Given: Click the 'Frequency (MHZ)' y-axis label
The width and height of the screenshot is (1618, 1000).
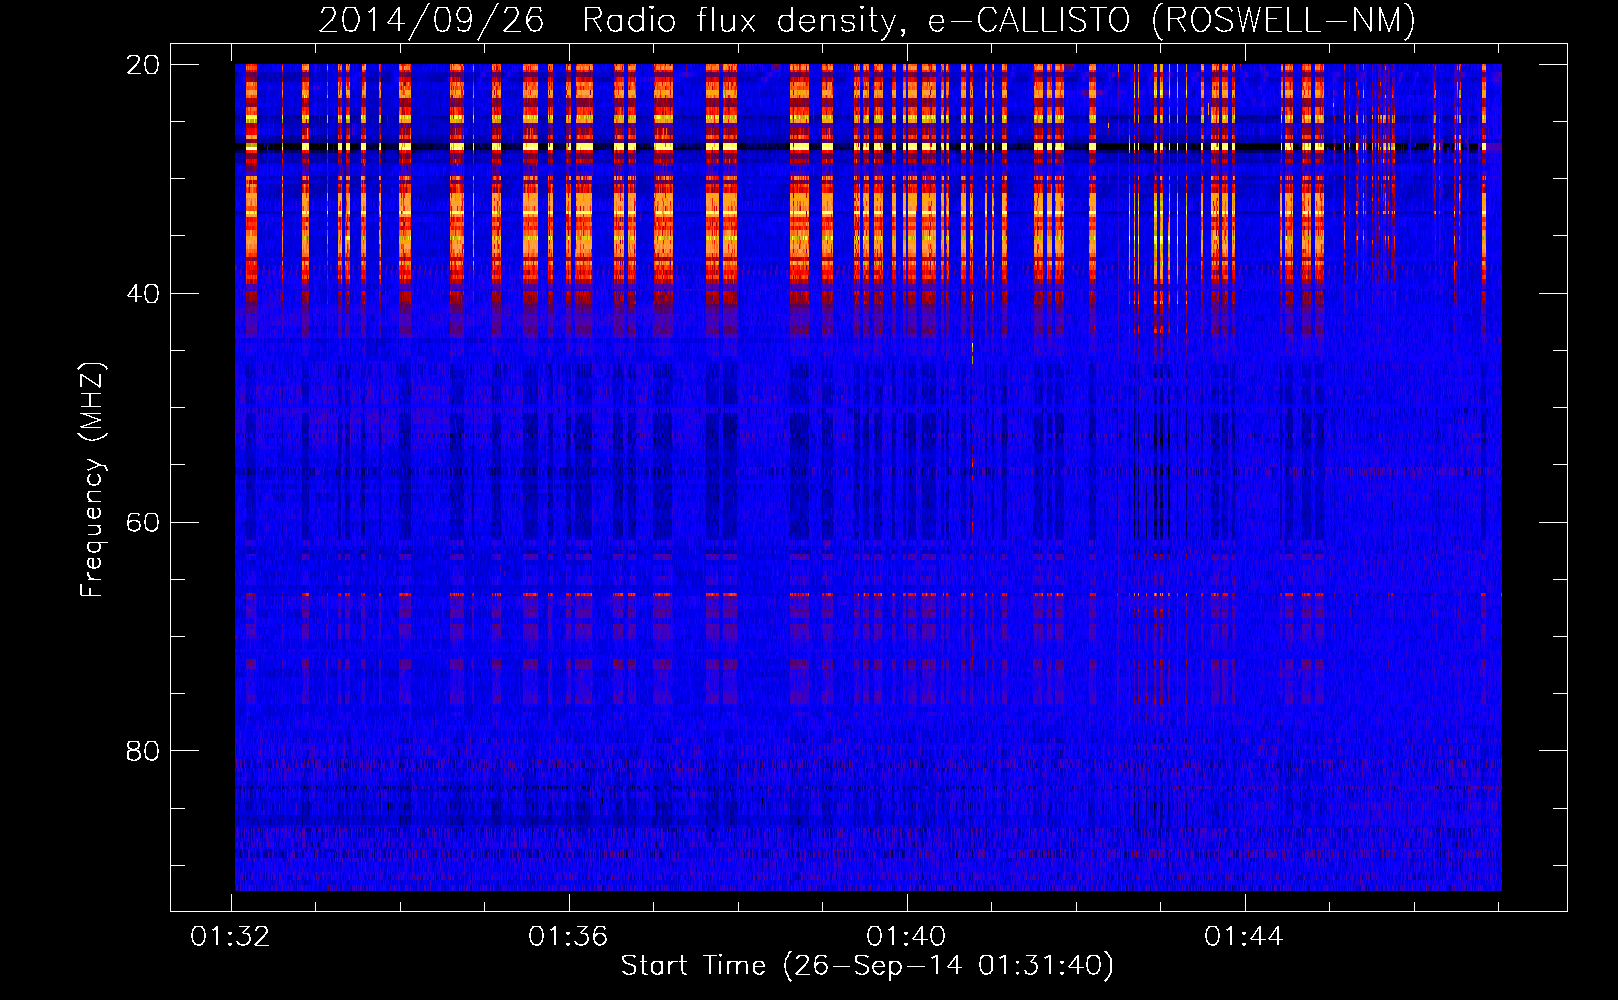Looking at the screenshot, I should (x=92, y=479).
